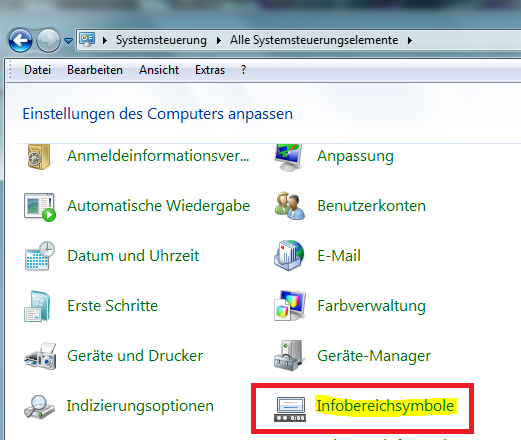The image size is (521, 440).
Task: Open the Bearbeiten menu
Action: pyautogui.click(x=95, y=70)
